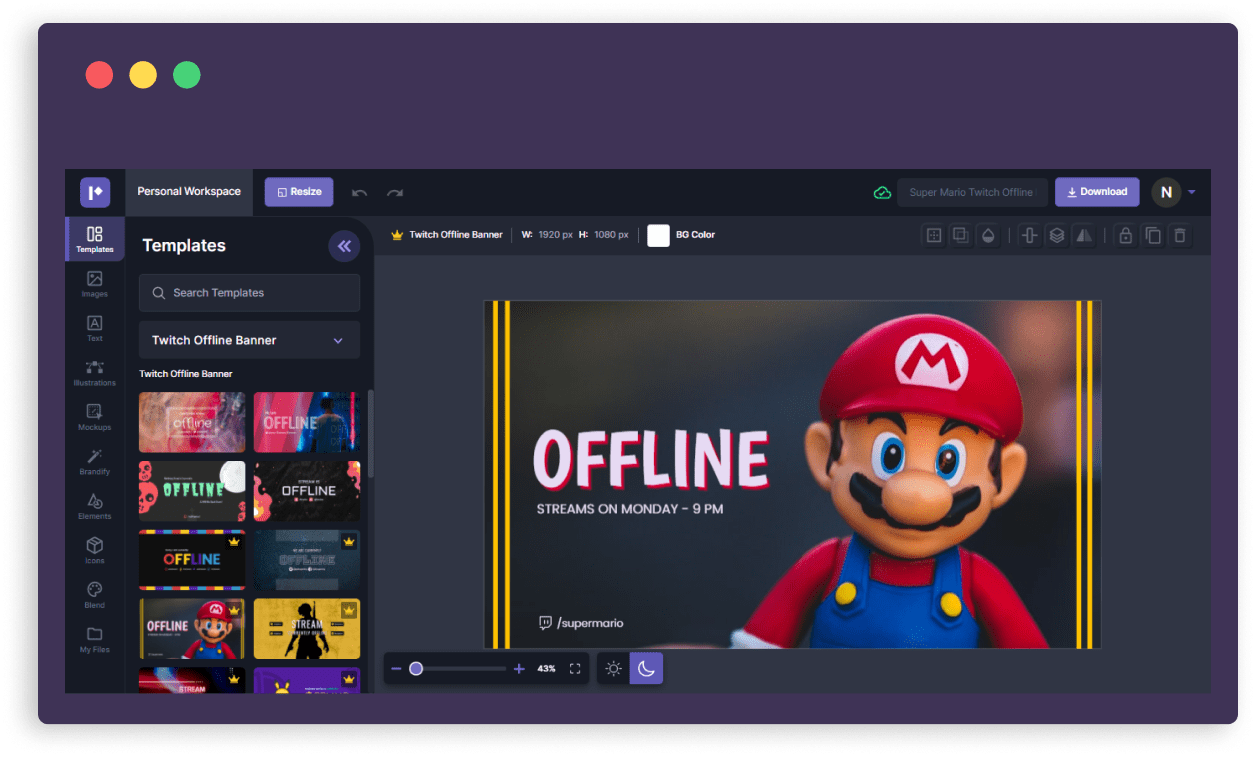
Task: Download the Super Mario Twitch Offline banner
Action: click(x=1097, y=191)
